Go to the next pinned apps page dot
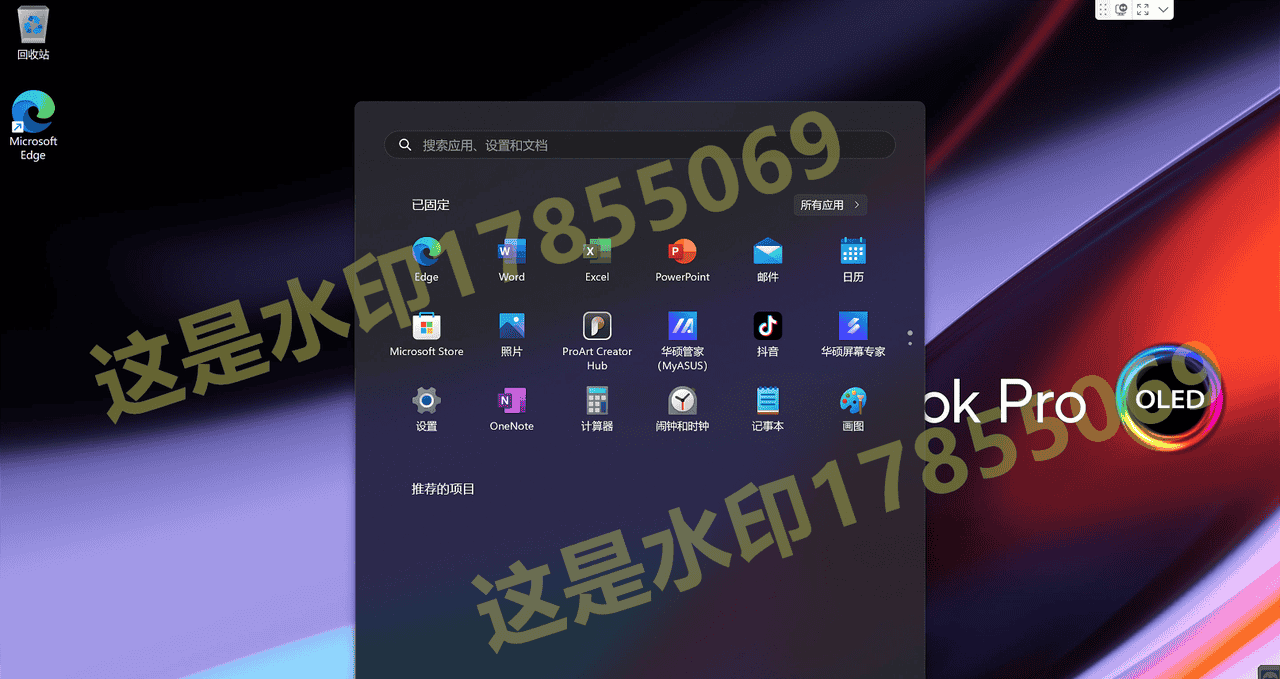The height and width of the screenshot is (679, 1280). tap(910, 343)
